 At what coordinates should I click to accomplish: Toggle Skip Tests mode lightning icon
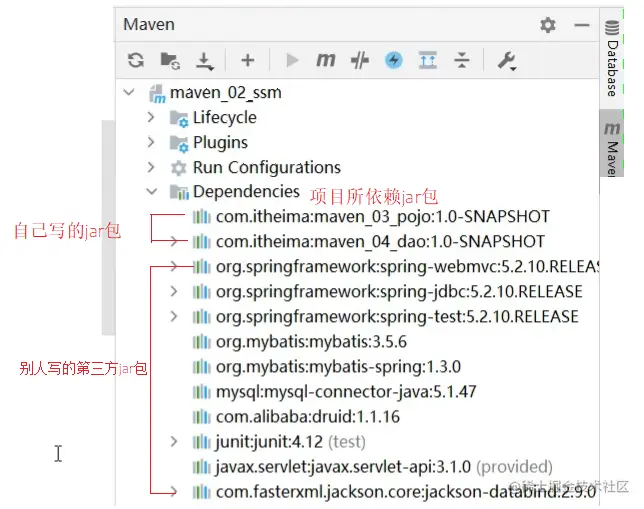[393, 60]
